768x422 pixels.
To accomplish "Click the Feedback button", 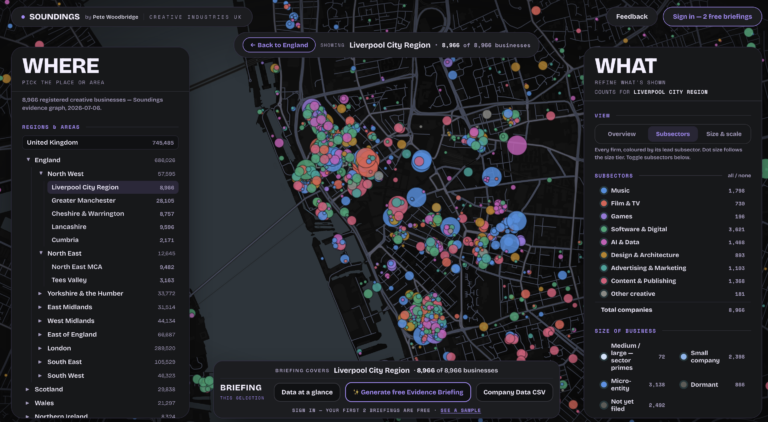I will (632, 17).
